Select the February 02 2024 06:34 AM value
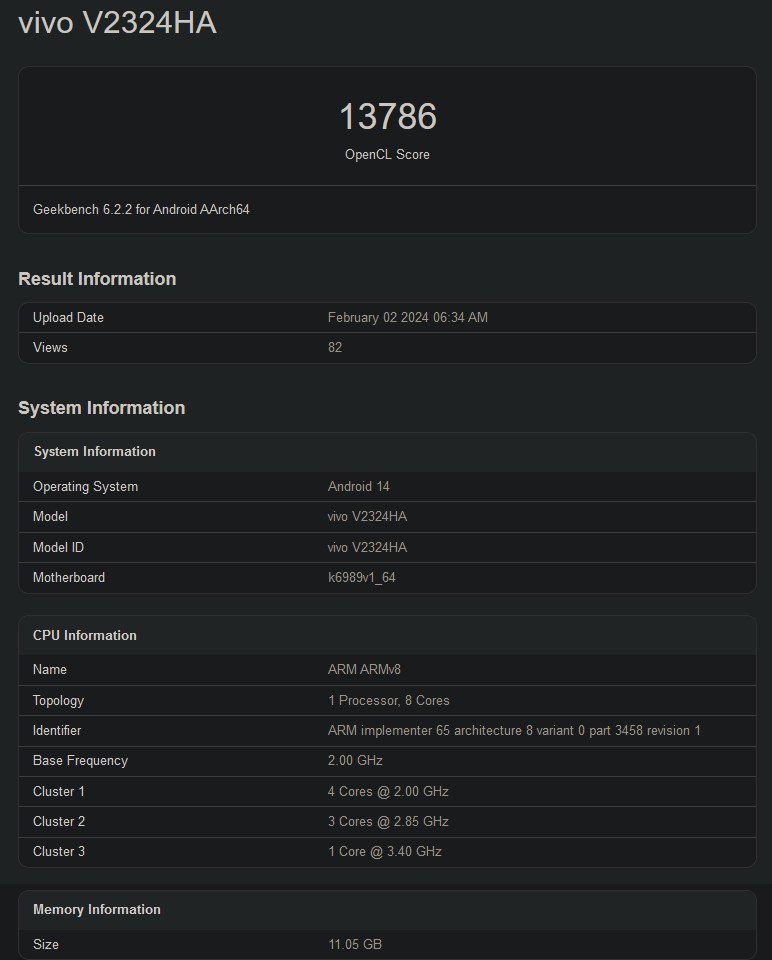Viewport: 772px width, 960px height. 408,317
